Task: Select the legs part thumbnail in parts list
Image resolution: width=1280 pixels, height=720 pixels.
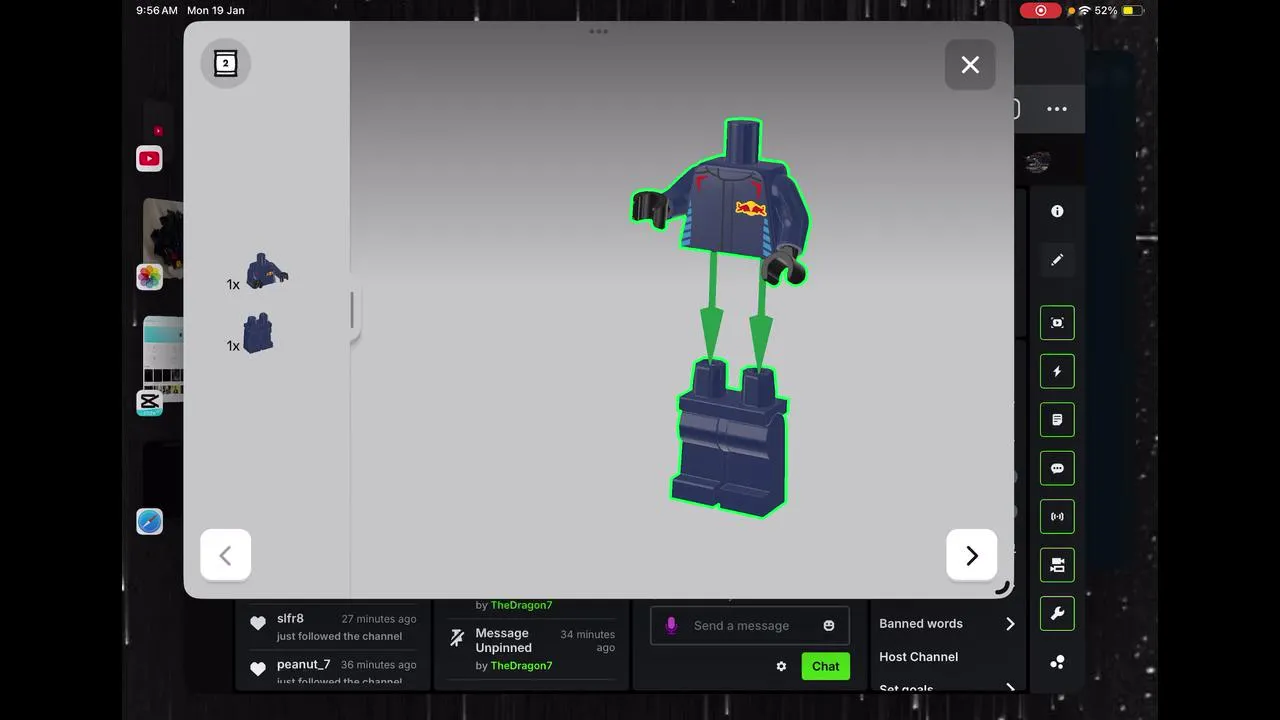Action: [x=259, y=333]
